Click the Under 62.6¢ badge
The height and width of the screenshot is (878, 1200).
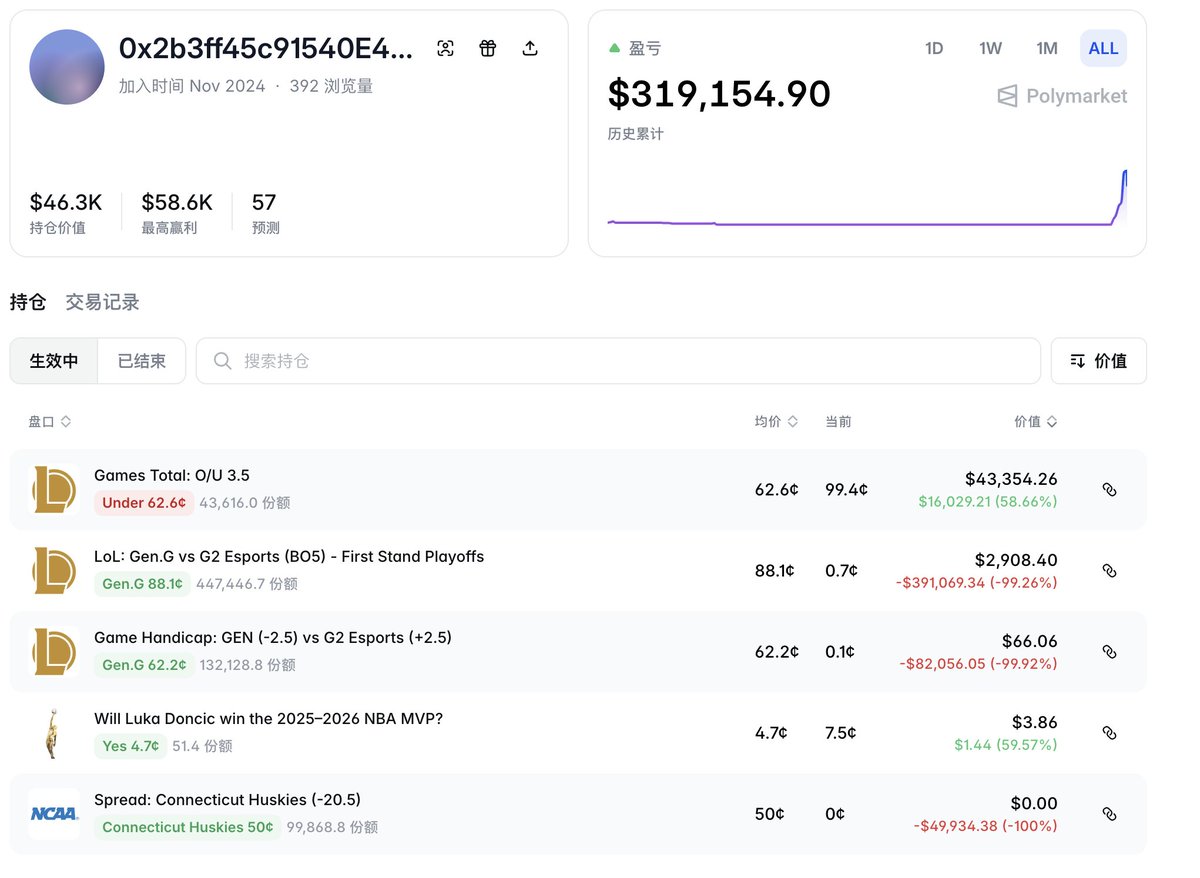coord(144,503)
